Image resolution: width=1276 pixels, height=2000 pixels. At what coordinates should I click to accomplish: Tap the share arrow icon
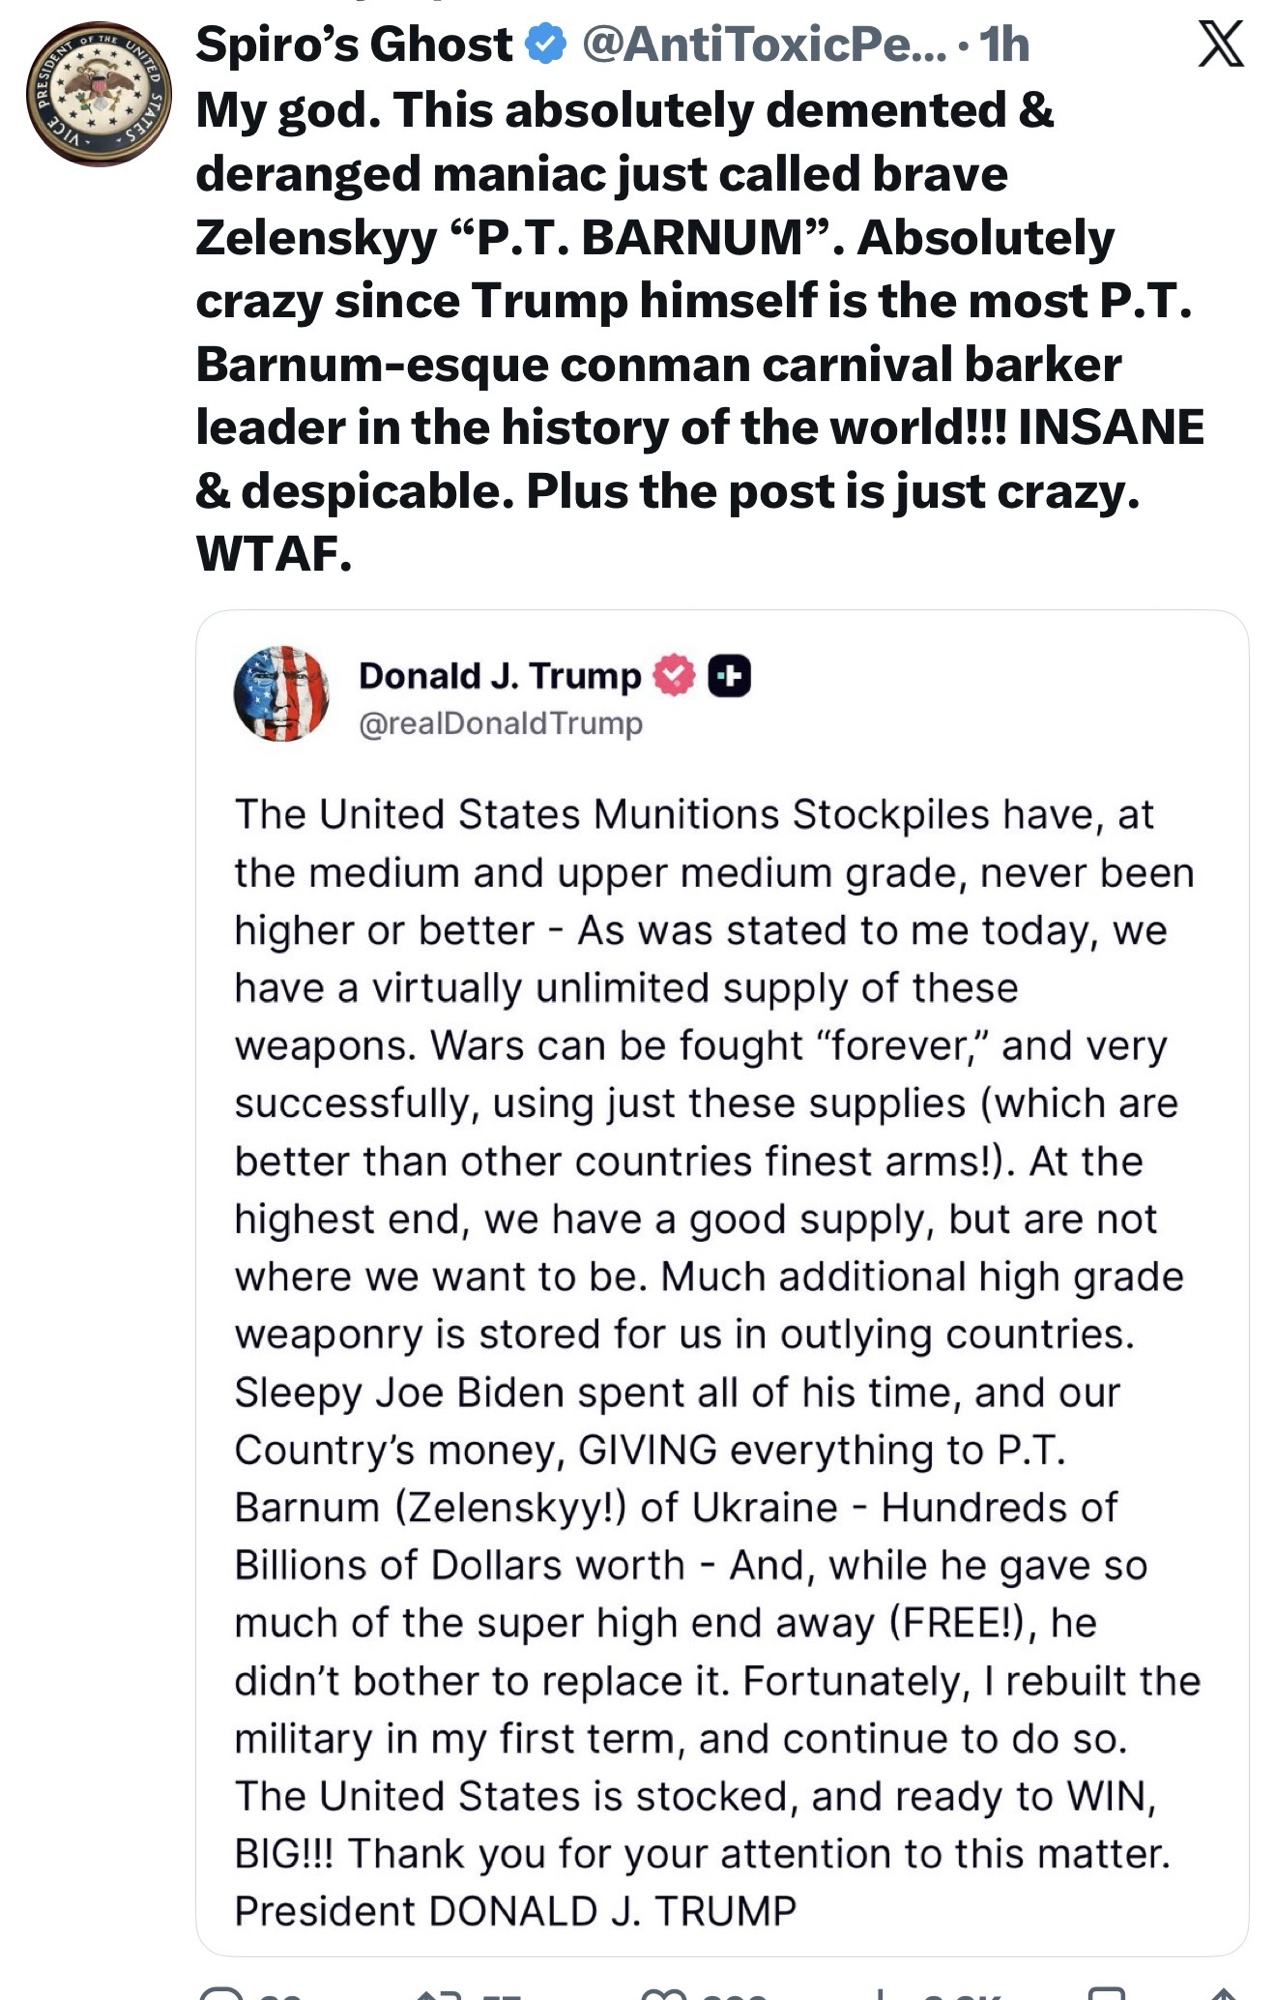click(1224, 1993)
